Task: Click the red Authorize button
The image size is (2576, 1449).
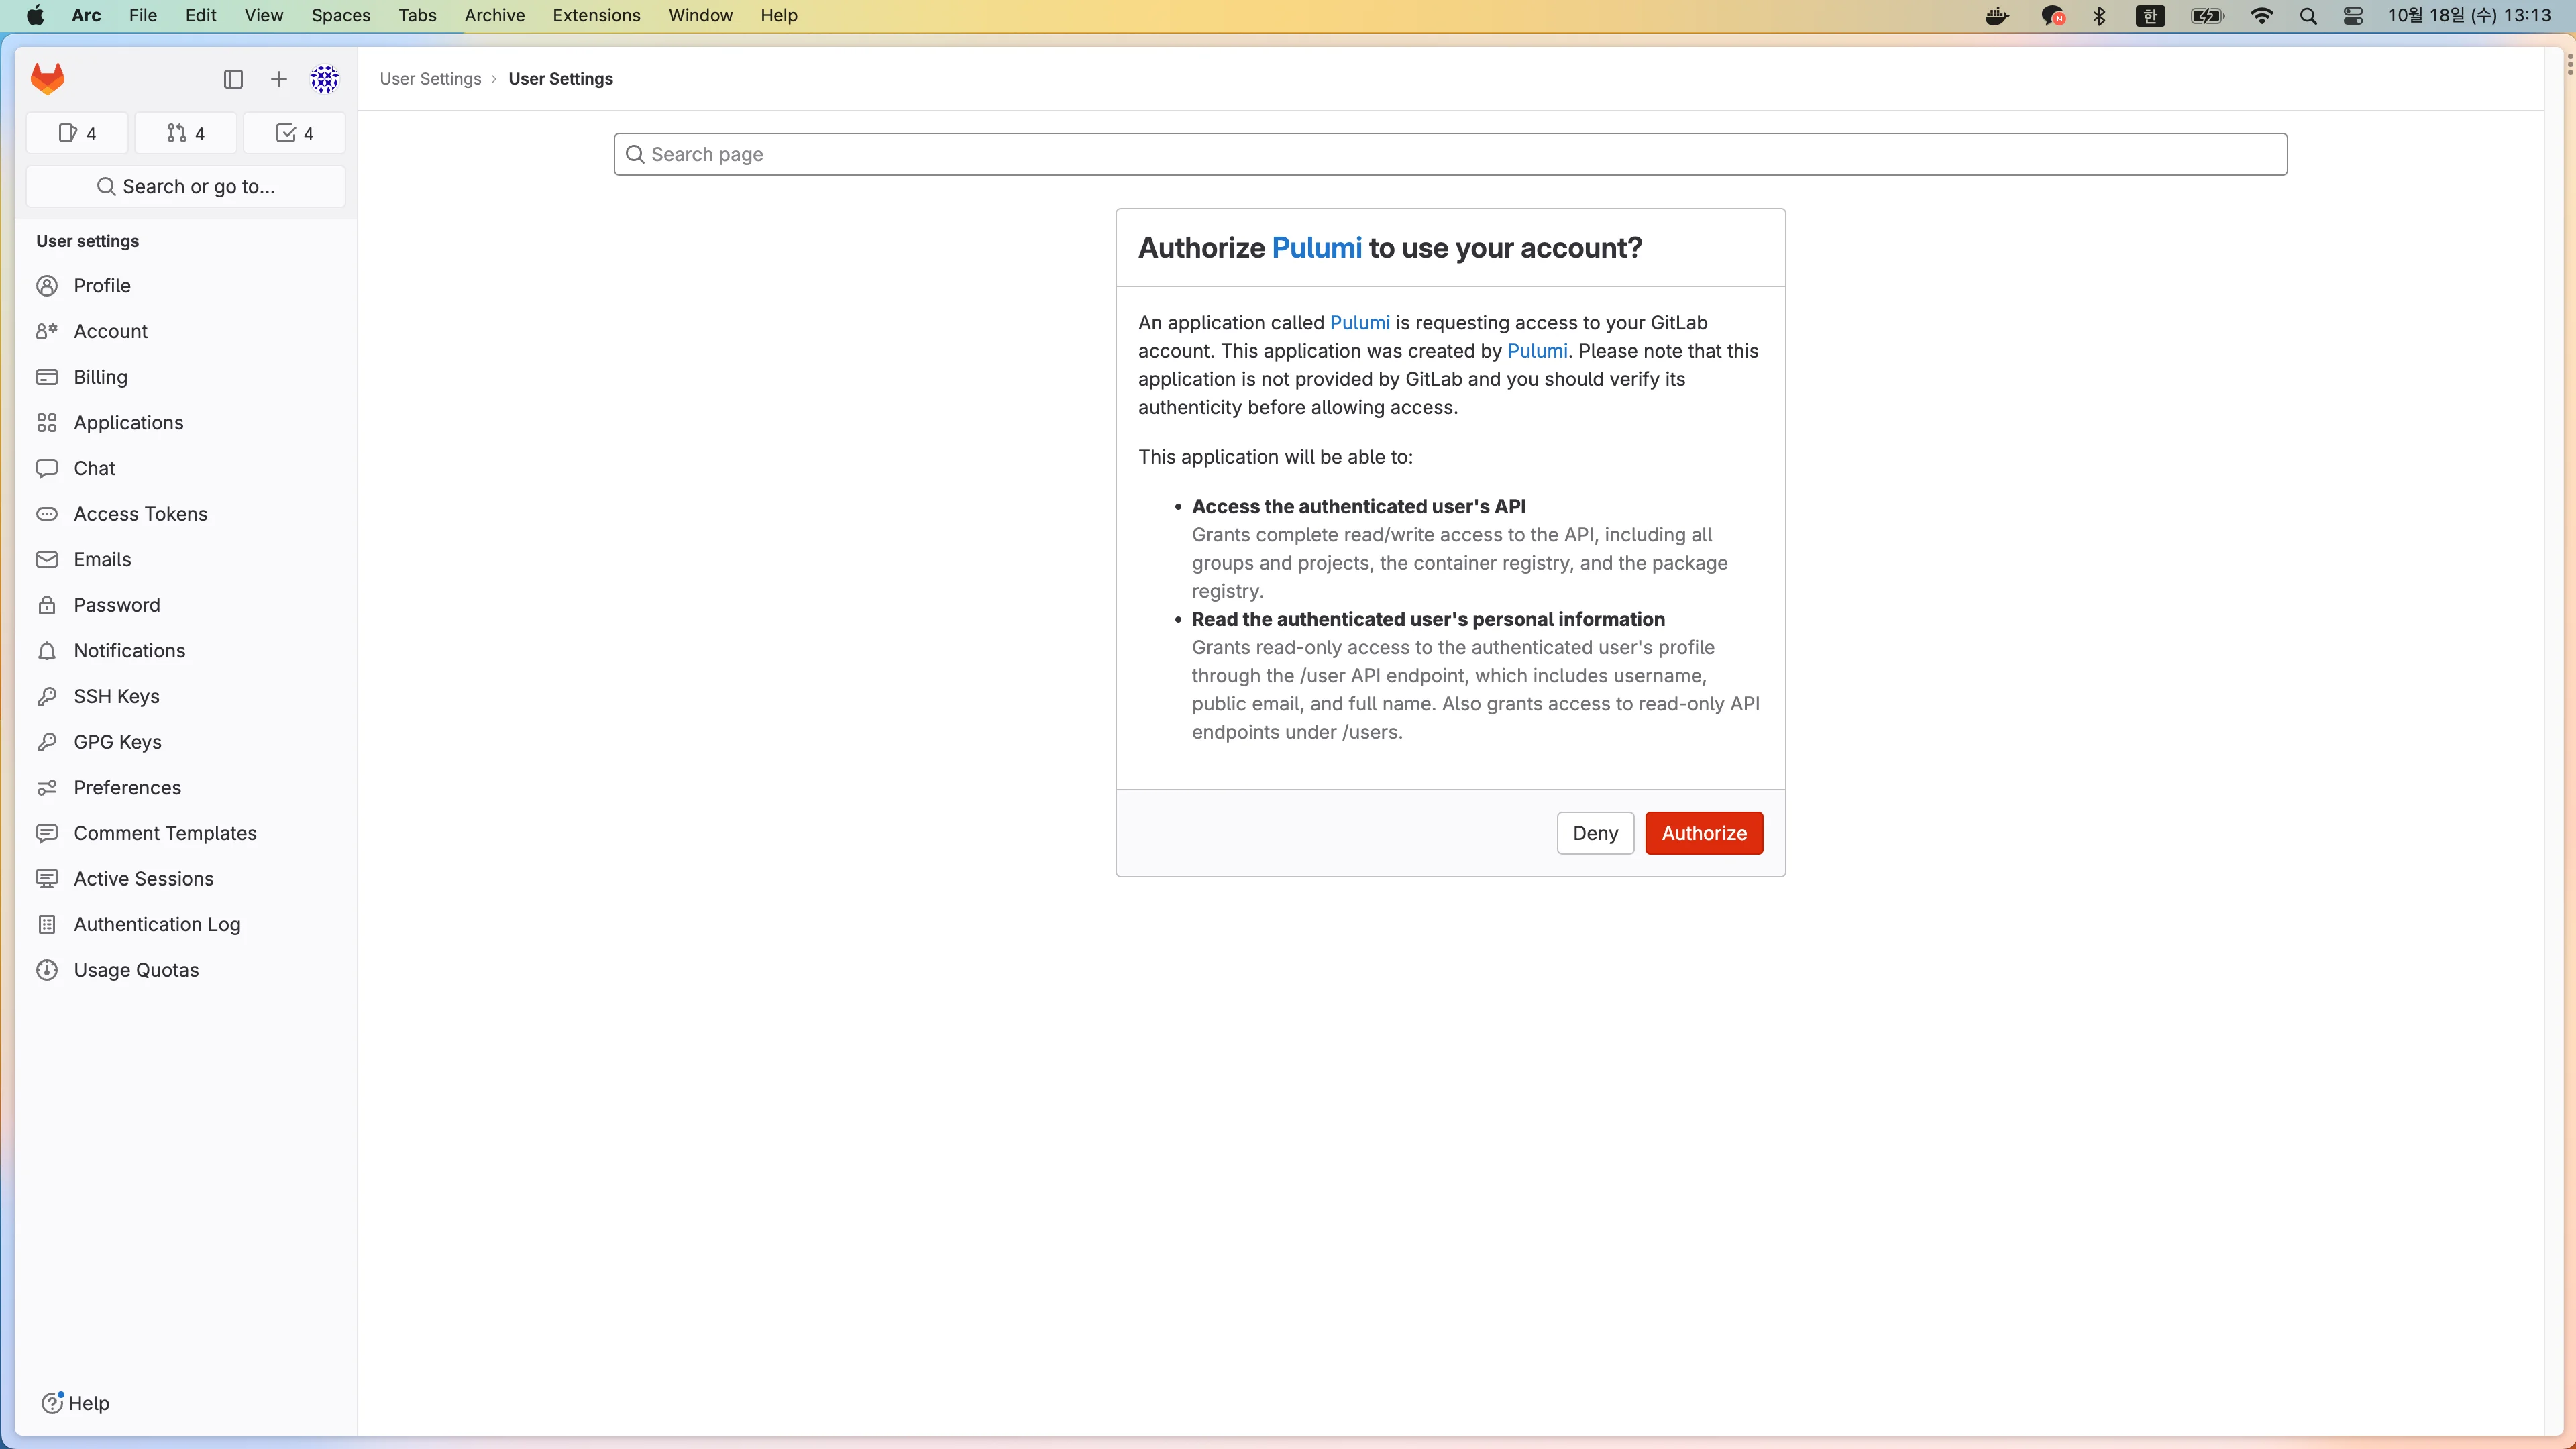Action: tap(1703, 833)
